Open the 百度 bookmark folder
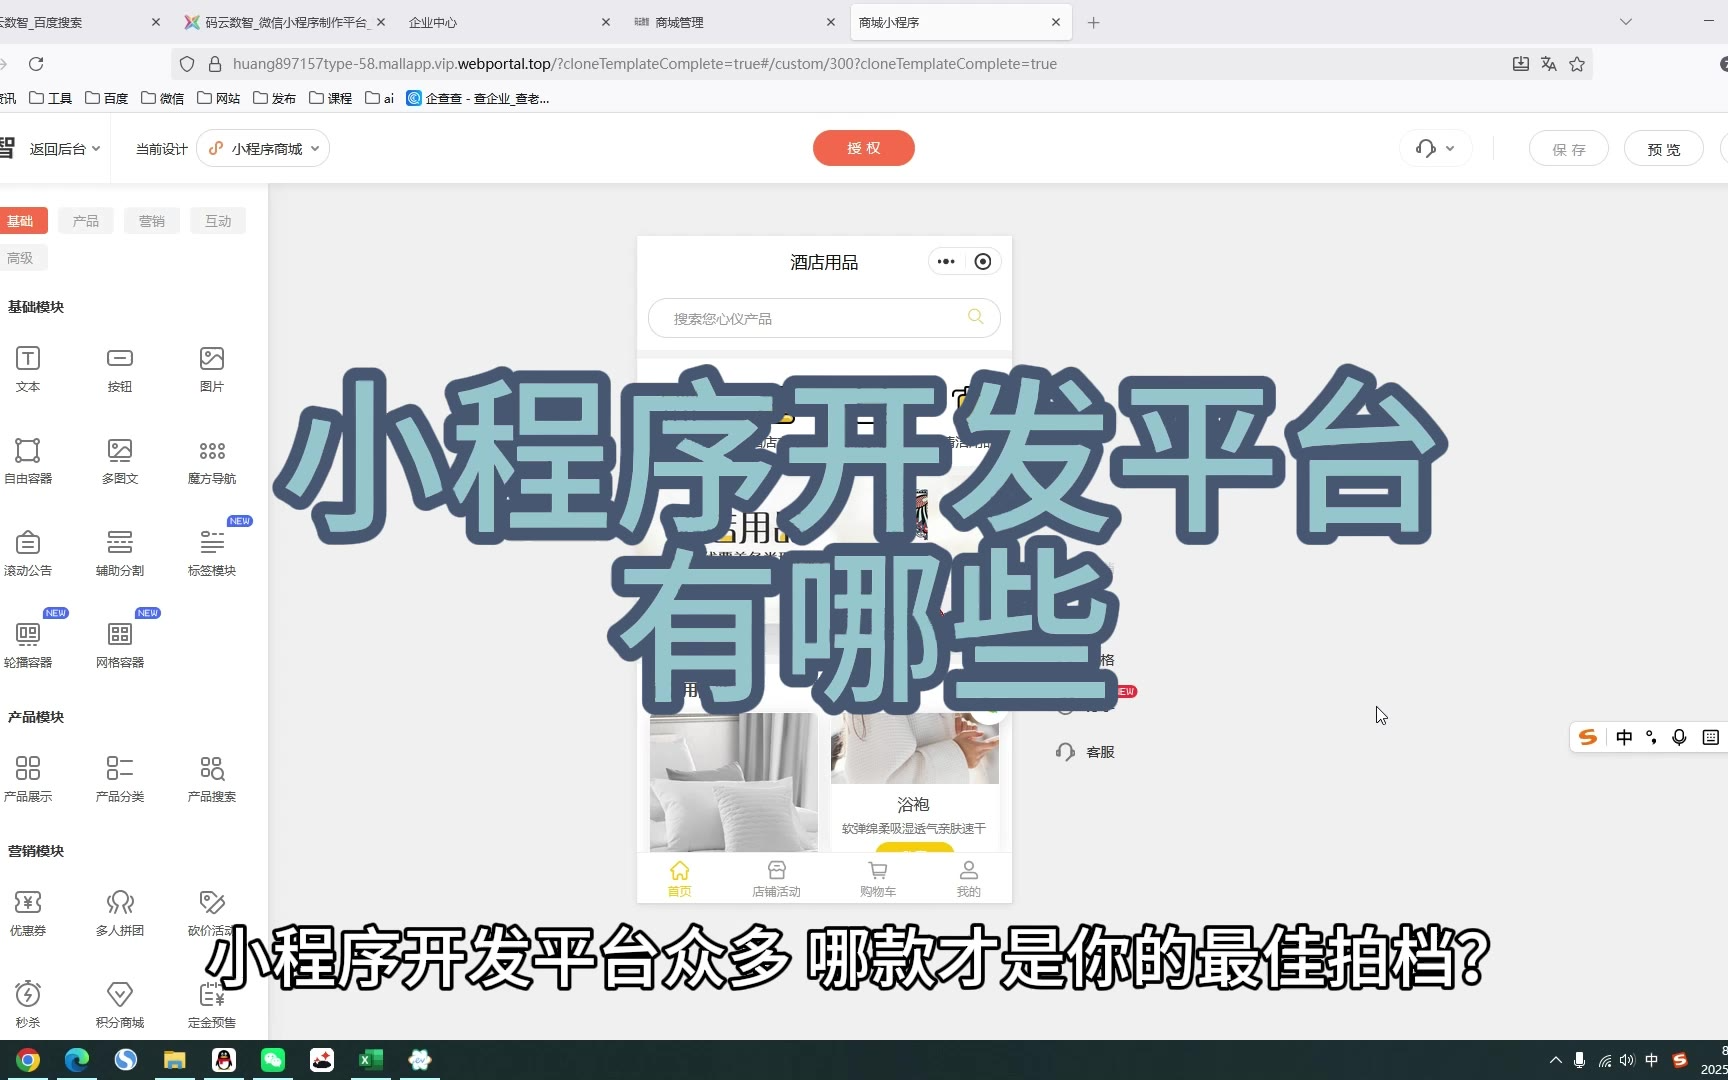1728x1080 pixels. pos(107,98)
